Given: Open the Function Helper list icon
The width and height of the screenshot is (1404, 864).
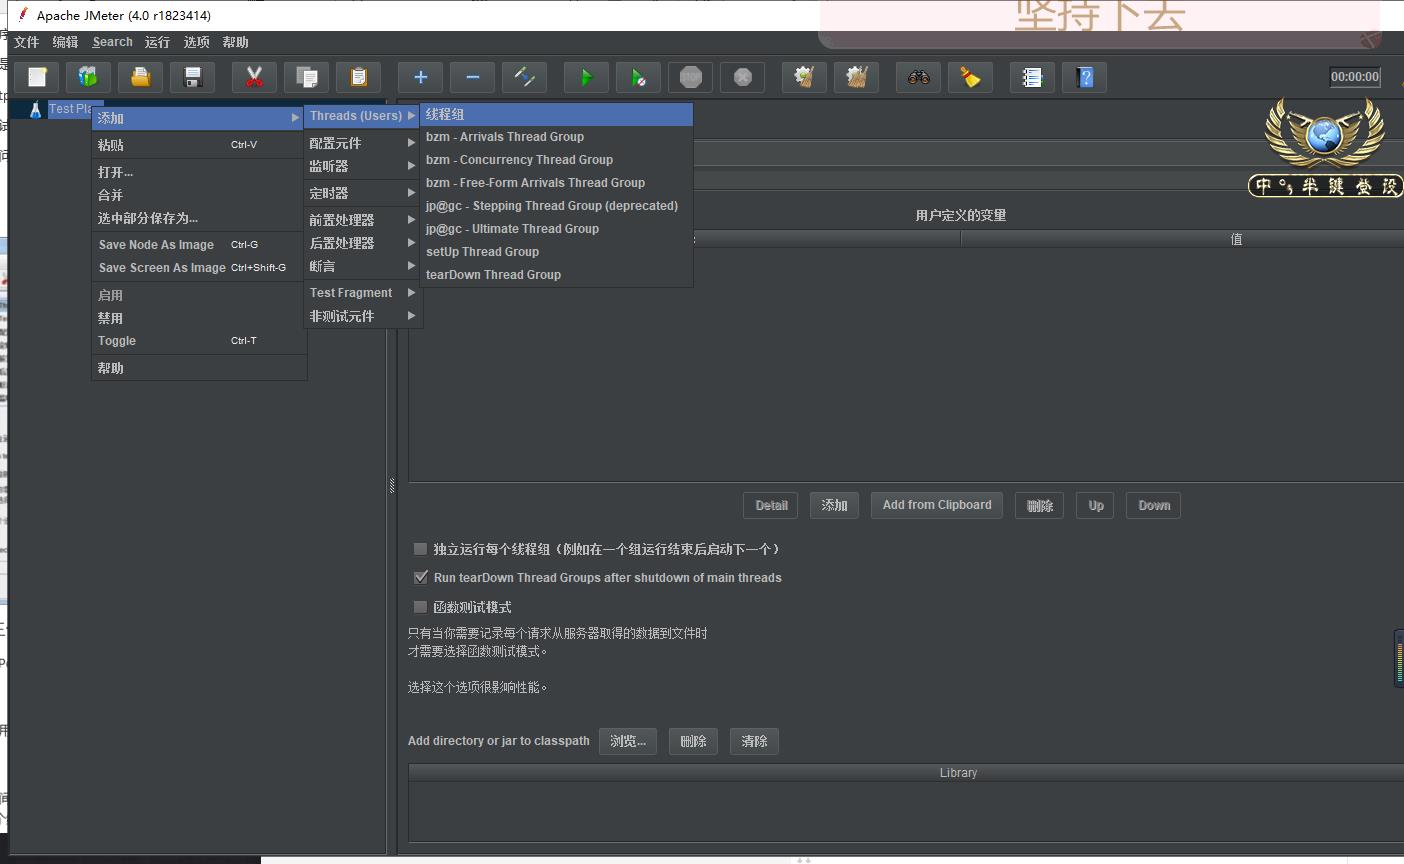Looking at the screenshot, I should [x=1032, y=77].
